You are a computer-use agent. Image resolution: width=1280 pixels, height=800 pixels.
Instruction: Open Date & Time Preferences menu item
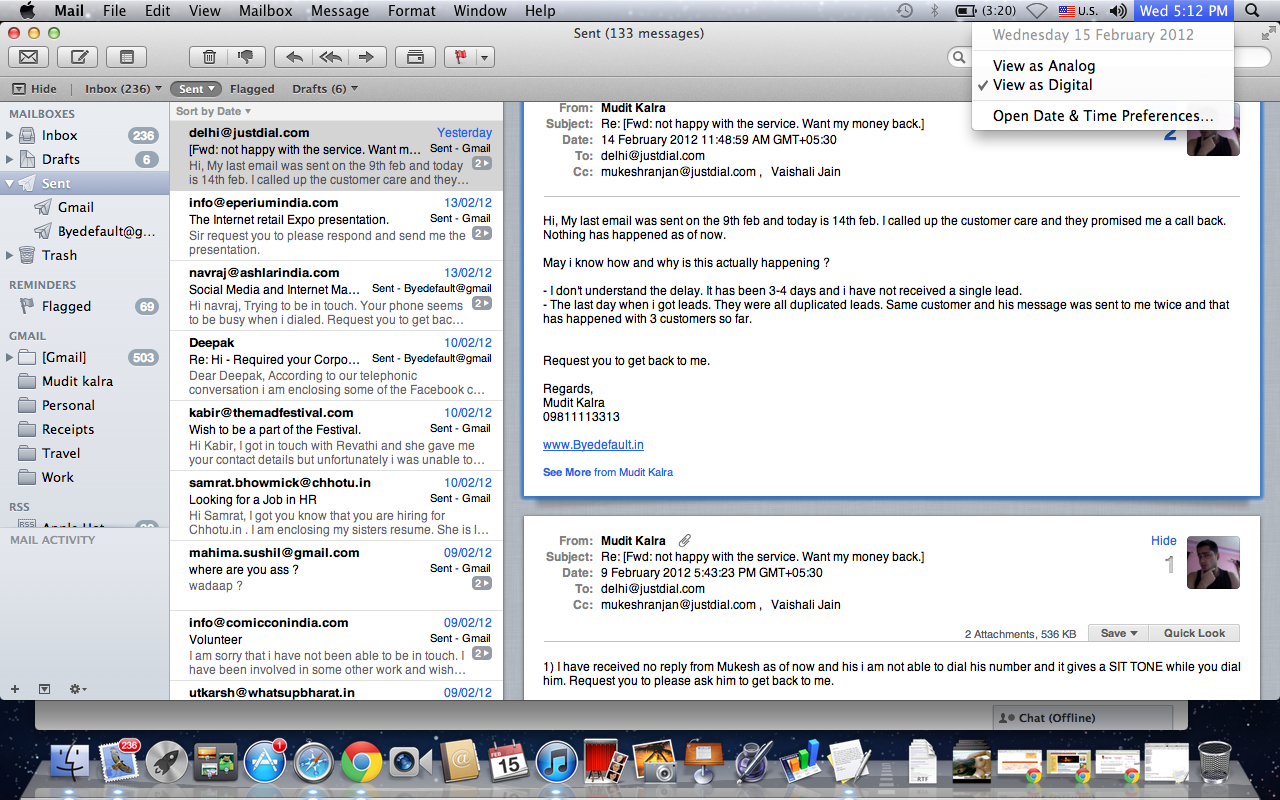1102,116
